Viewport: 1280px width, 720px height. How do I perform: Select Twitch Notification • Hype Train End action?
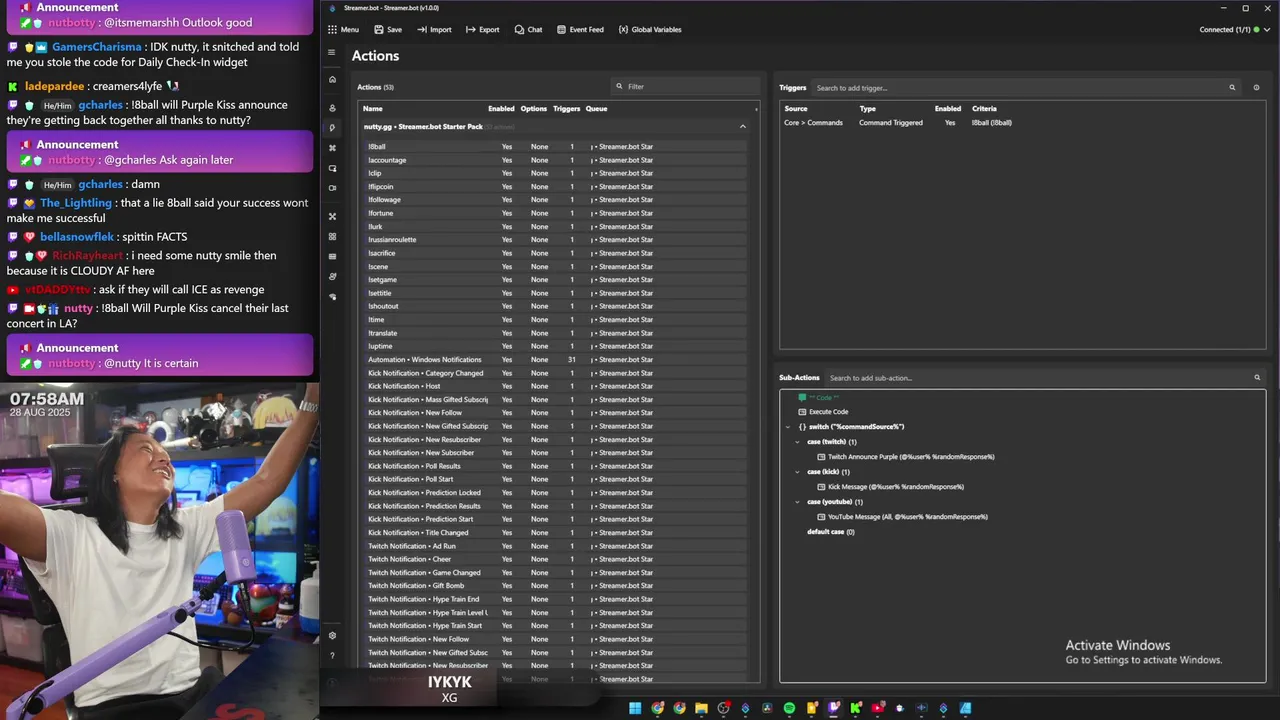[554, 599]
